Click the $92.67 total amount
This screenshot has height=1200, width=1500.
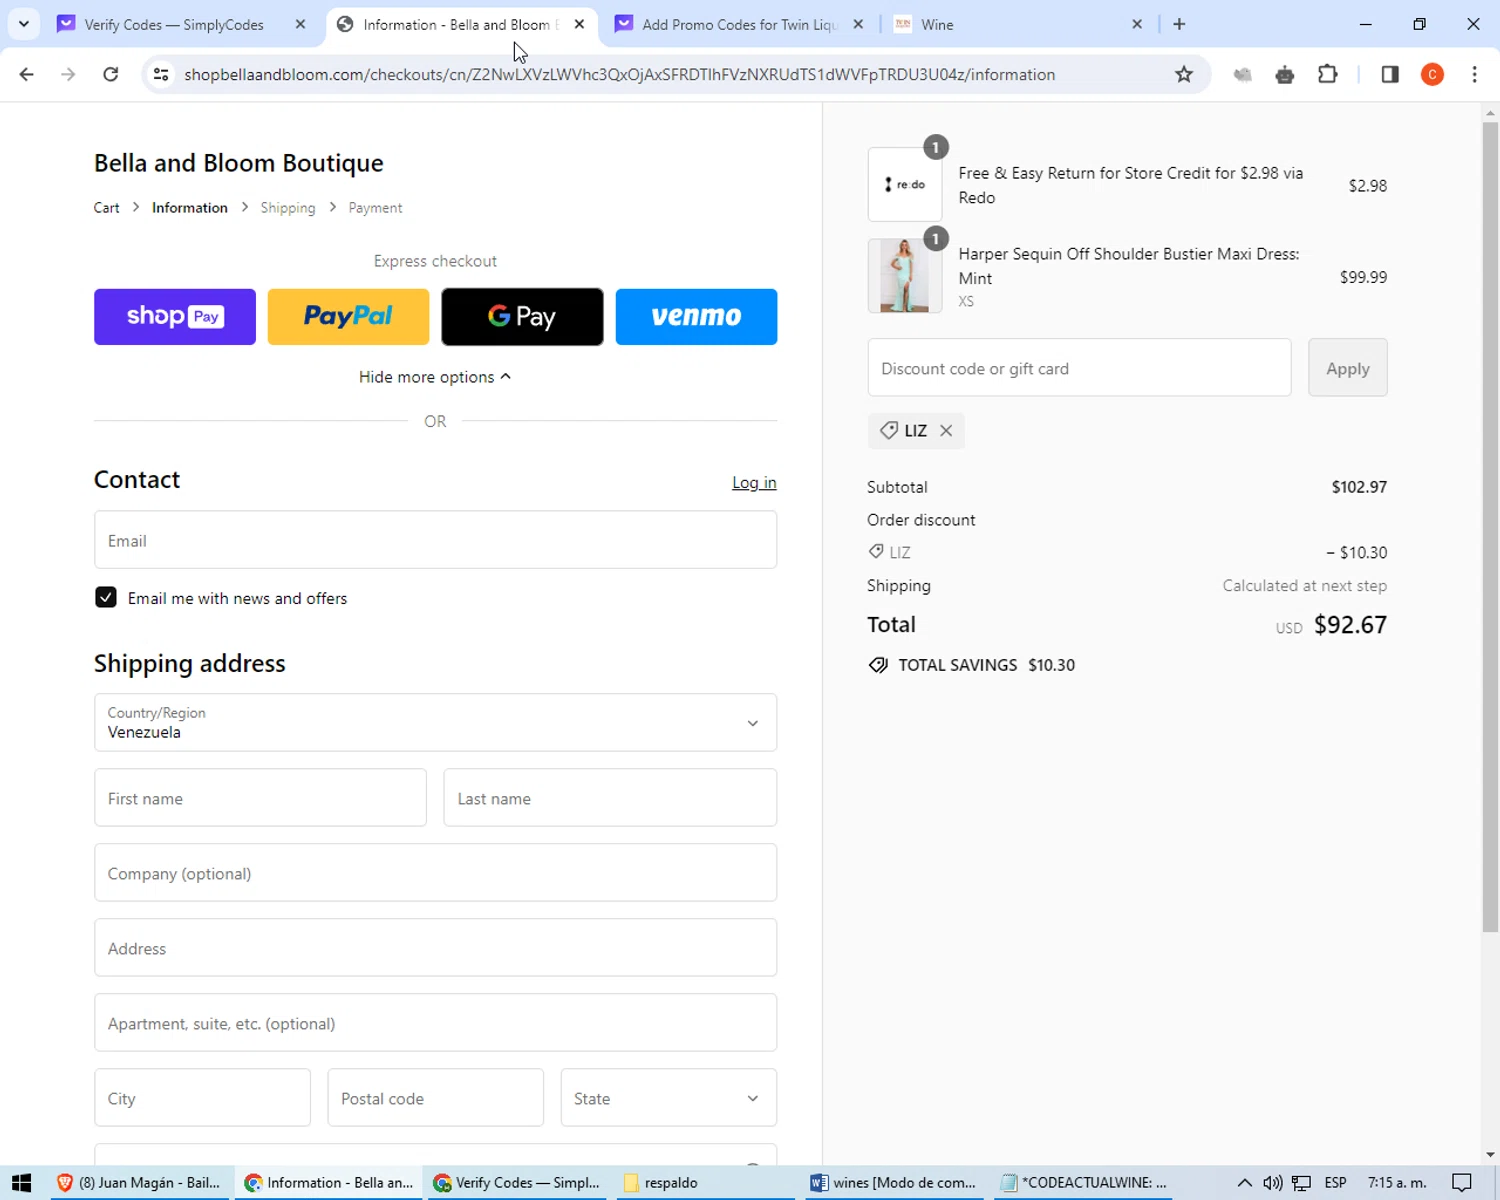pyautogui.click(x=1350, y=625)
